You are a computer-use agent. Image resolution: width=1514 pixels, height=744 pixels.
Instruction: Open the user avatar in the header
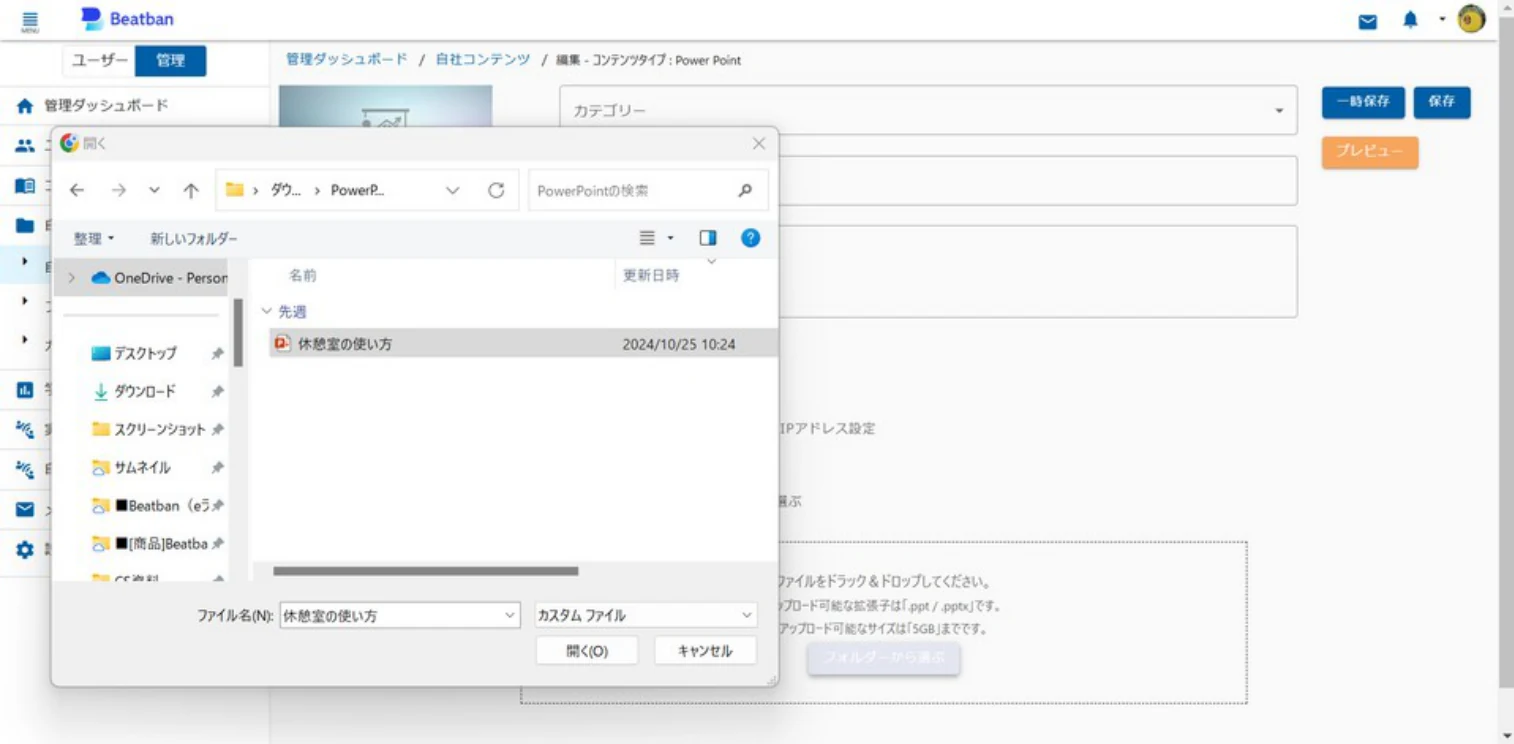tap(1471, 19)
